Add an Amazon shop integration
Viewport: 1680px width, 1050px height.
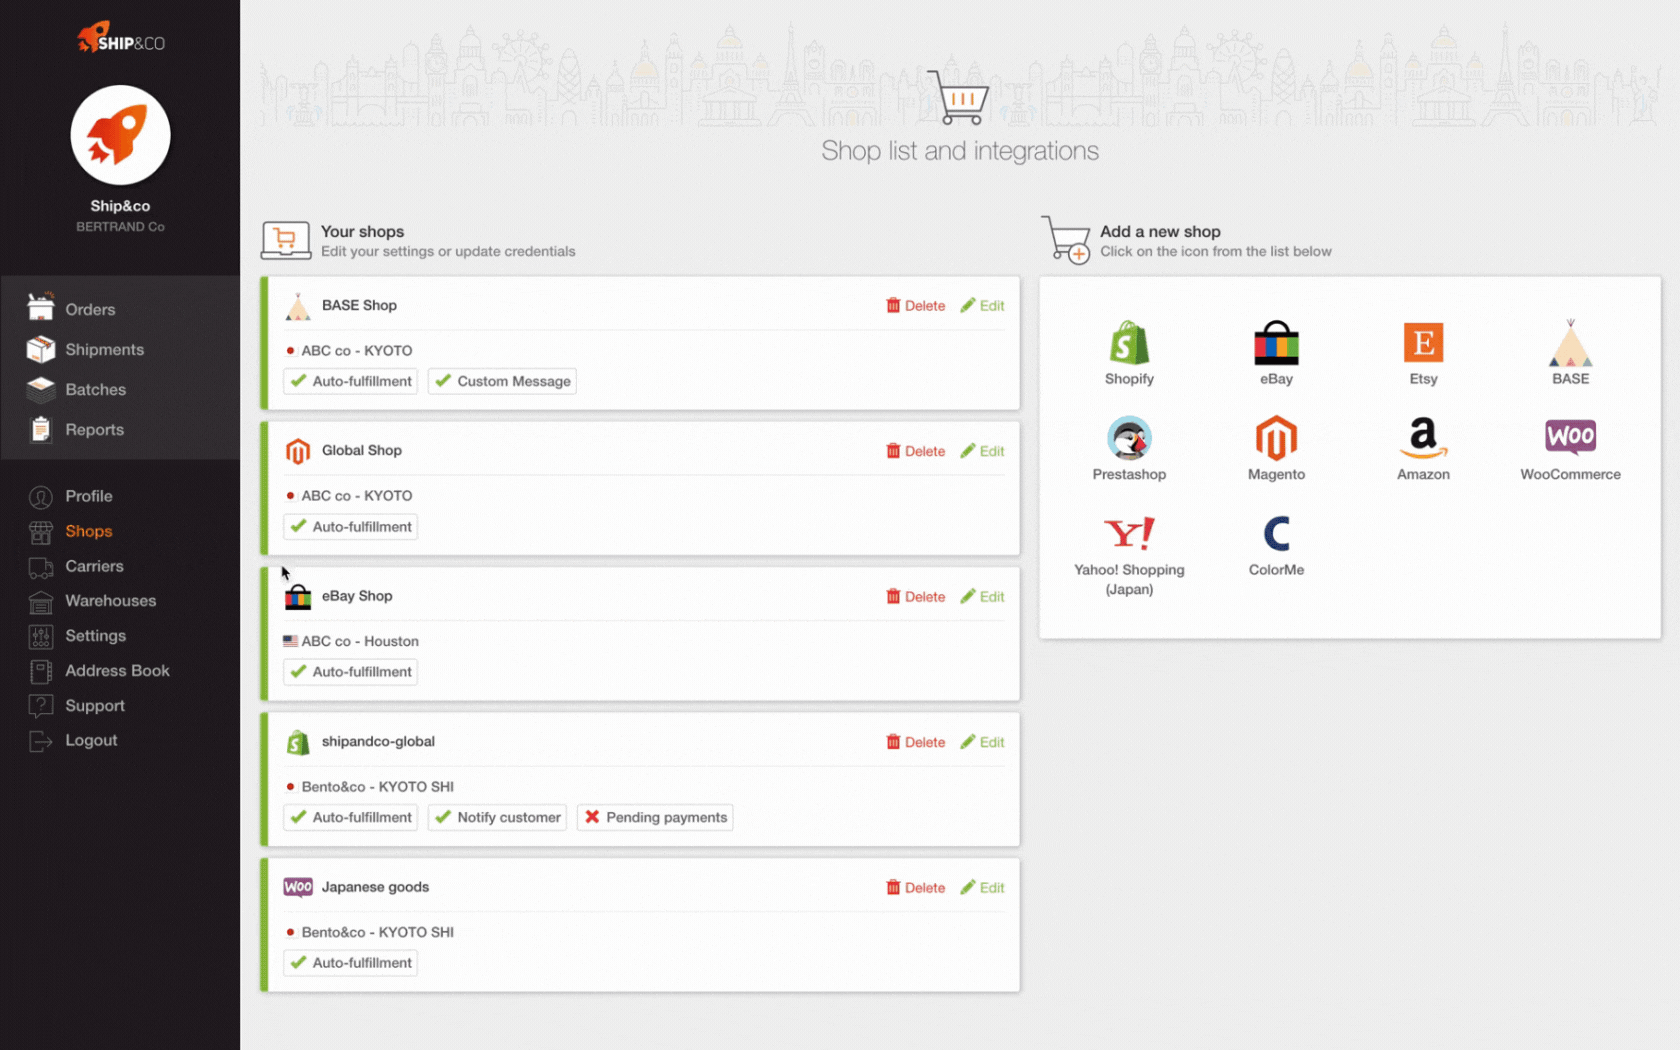[1423, 448]
